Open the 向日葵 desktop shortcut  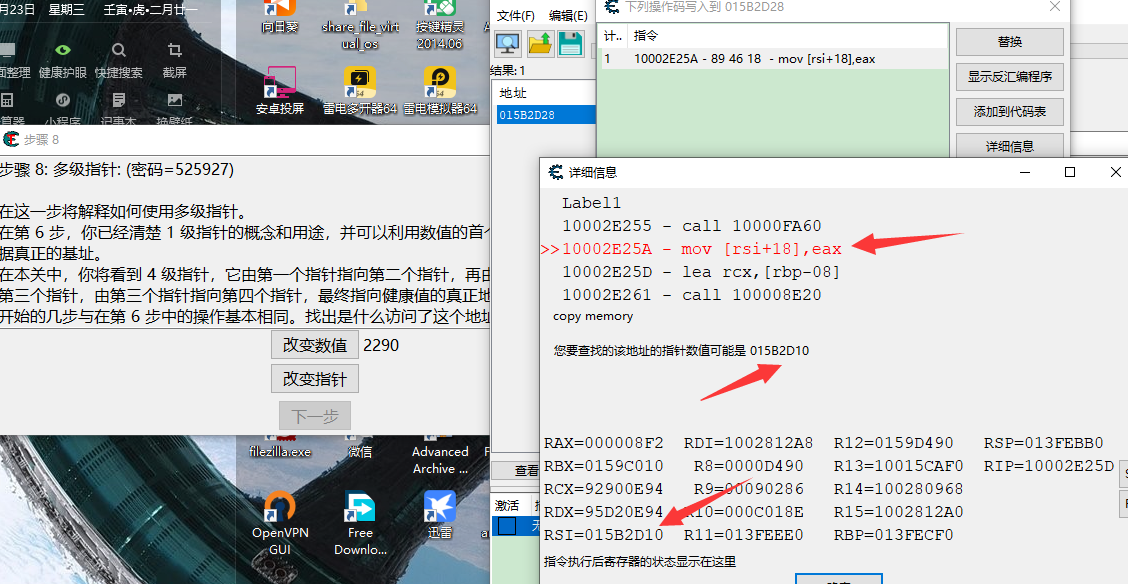click(x=280, y=17)
